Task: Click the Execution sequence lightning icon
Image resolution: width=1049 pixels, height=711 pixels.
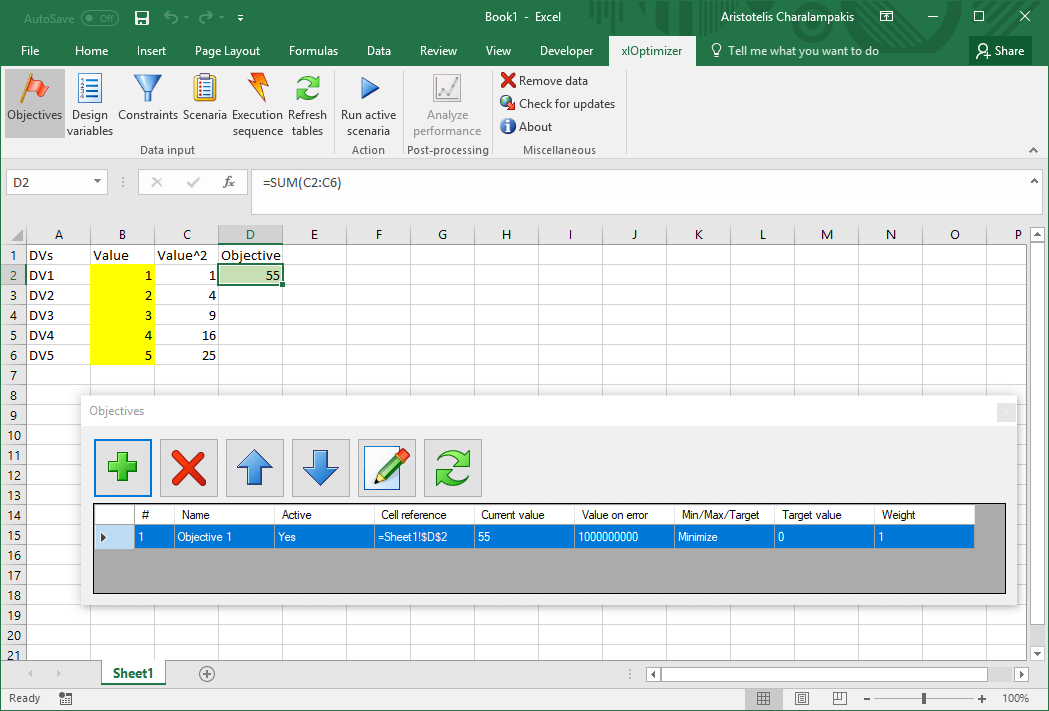Action: click(258, 103)
